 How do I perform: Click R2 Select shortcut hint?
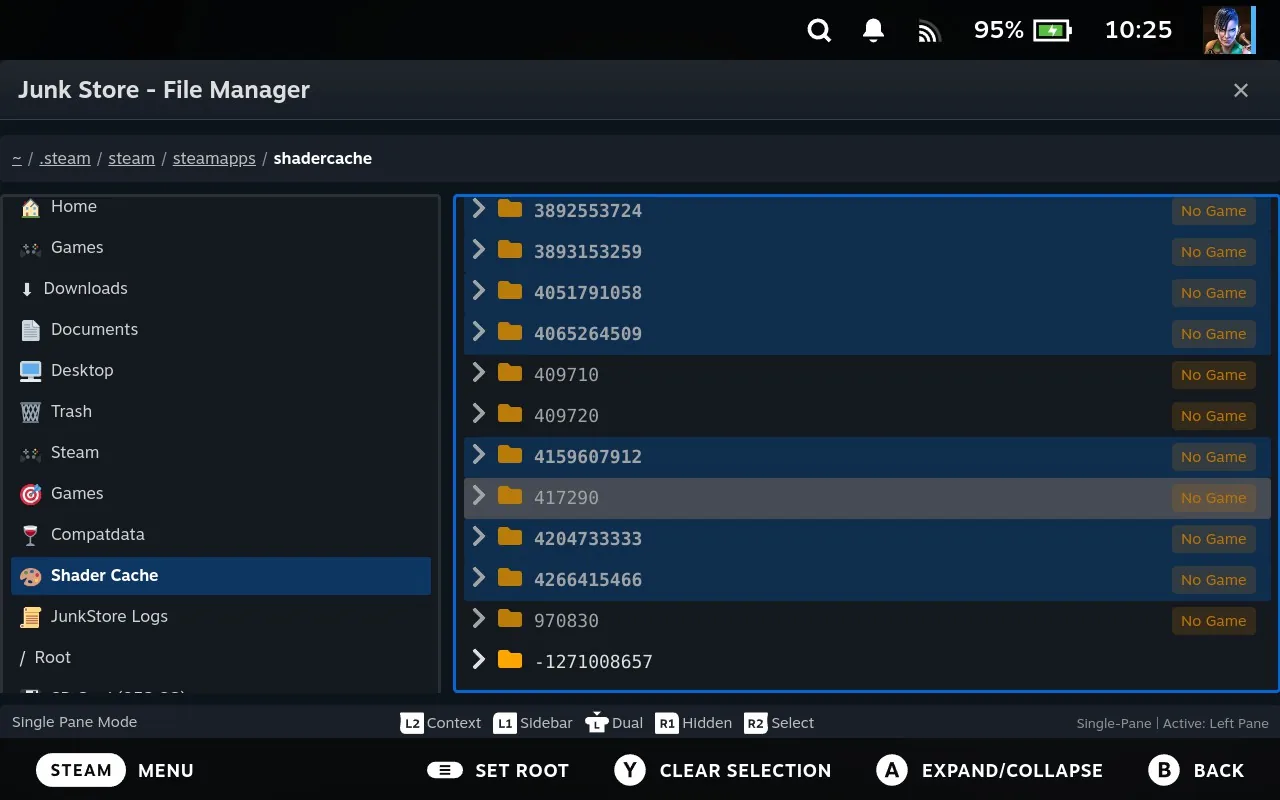(779, 723)
